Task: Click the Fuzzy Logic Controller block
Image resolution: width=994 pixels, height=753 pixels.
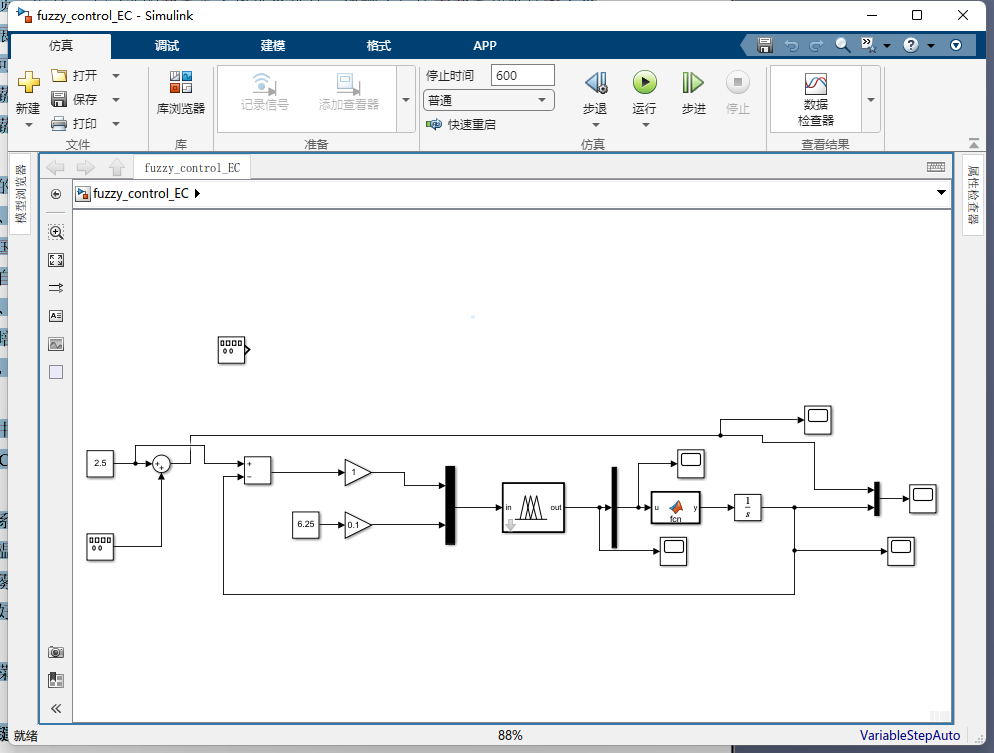Action: [x=533, y=508]
